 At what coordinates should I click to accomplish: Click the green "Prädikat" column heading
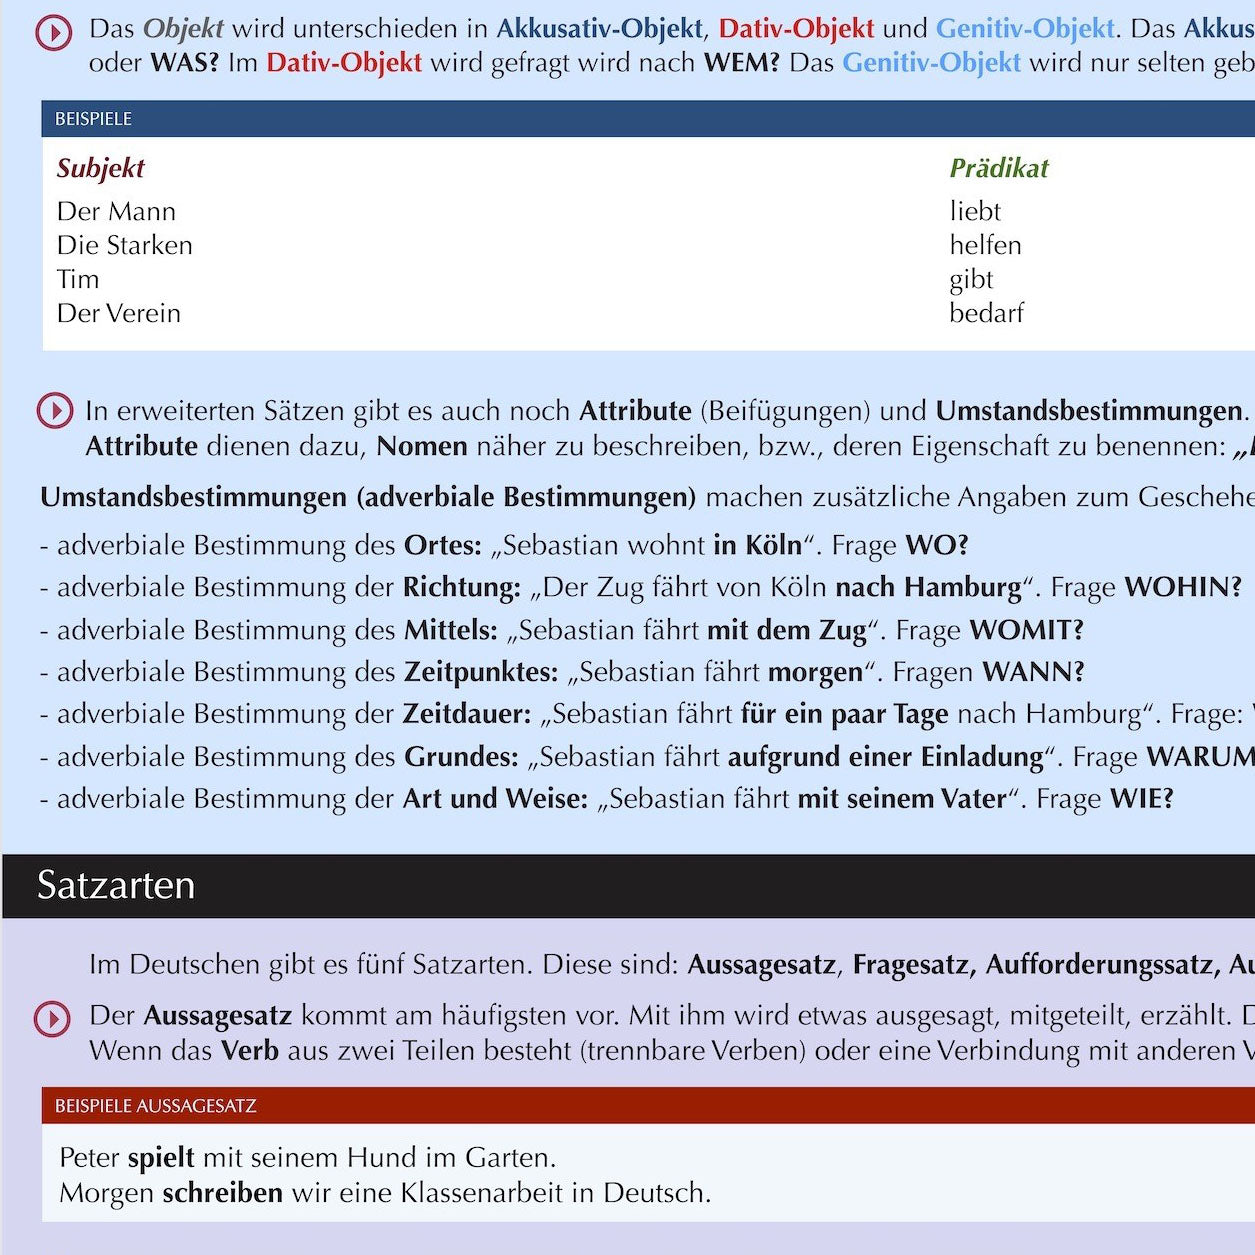(x=998, y=168)
